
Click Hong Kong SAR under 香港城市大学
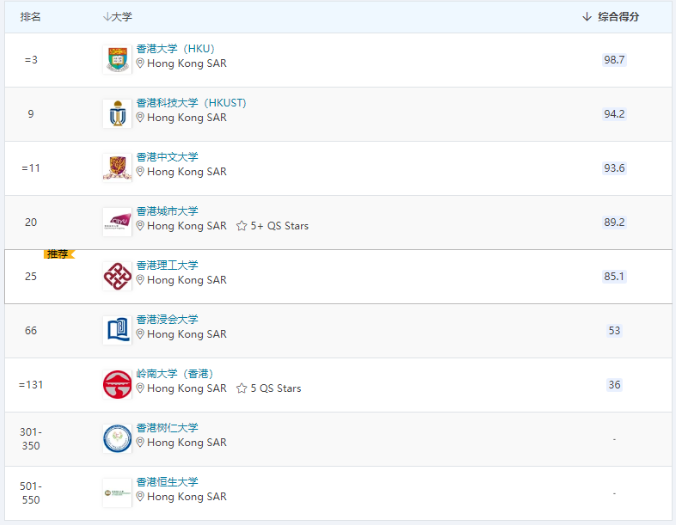[187, 226]
